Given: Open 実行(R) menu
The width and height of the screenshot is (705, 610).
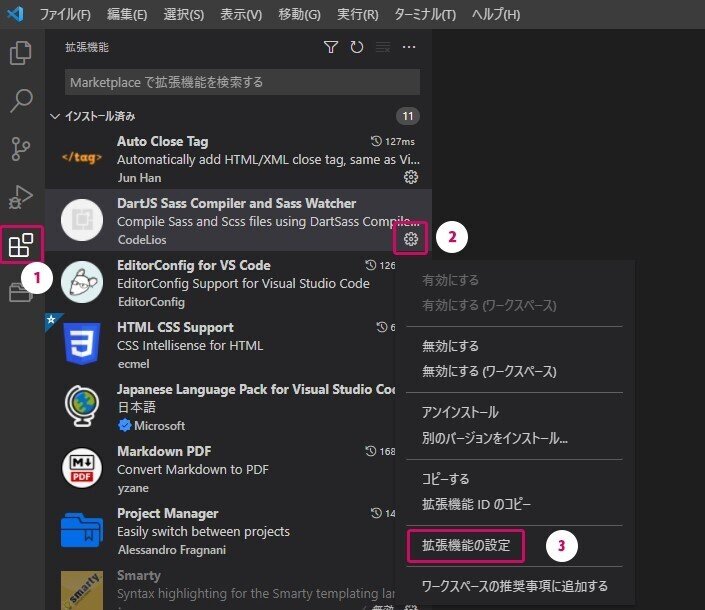Looking at the screenshot, I should coord(358,14).
